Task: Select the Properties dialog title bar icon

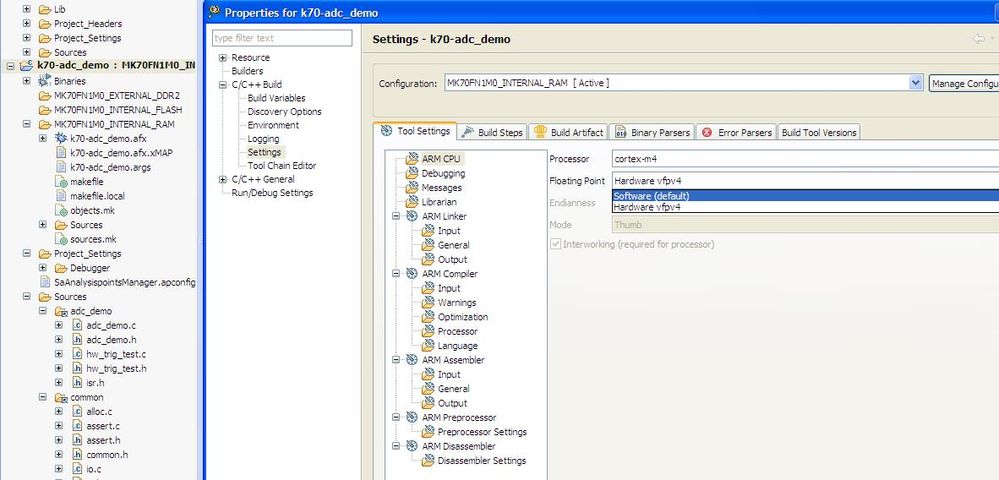Action: [214, 12]
